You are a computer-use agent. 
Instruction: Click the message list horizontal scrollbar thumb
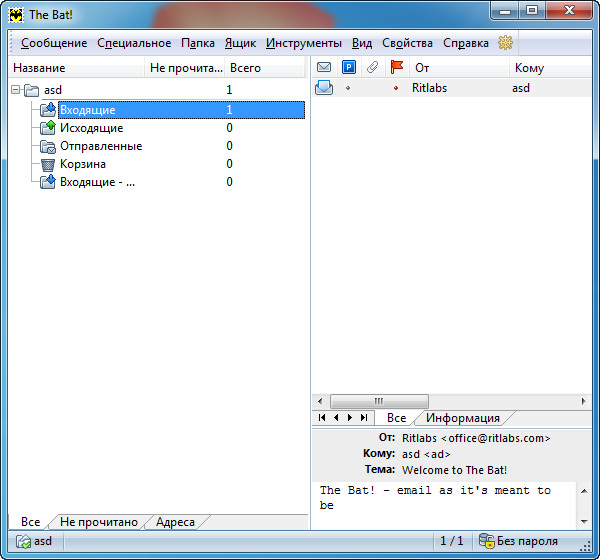click(x=379, y=401)
